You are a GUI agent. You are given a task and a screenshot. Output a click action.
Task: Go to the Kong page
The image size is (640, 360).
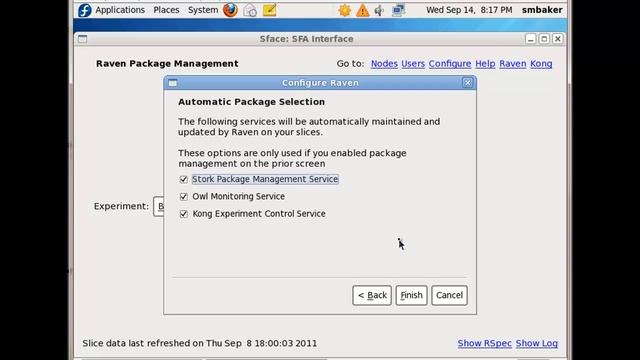pos(541,64)
